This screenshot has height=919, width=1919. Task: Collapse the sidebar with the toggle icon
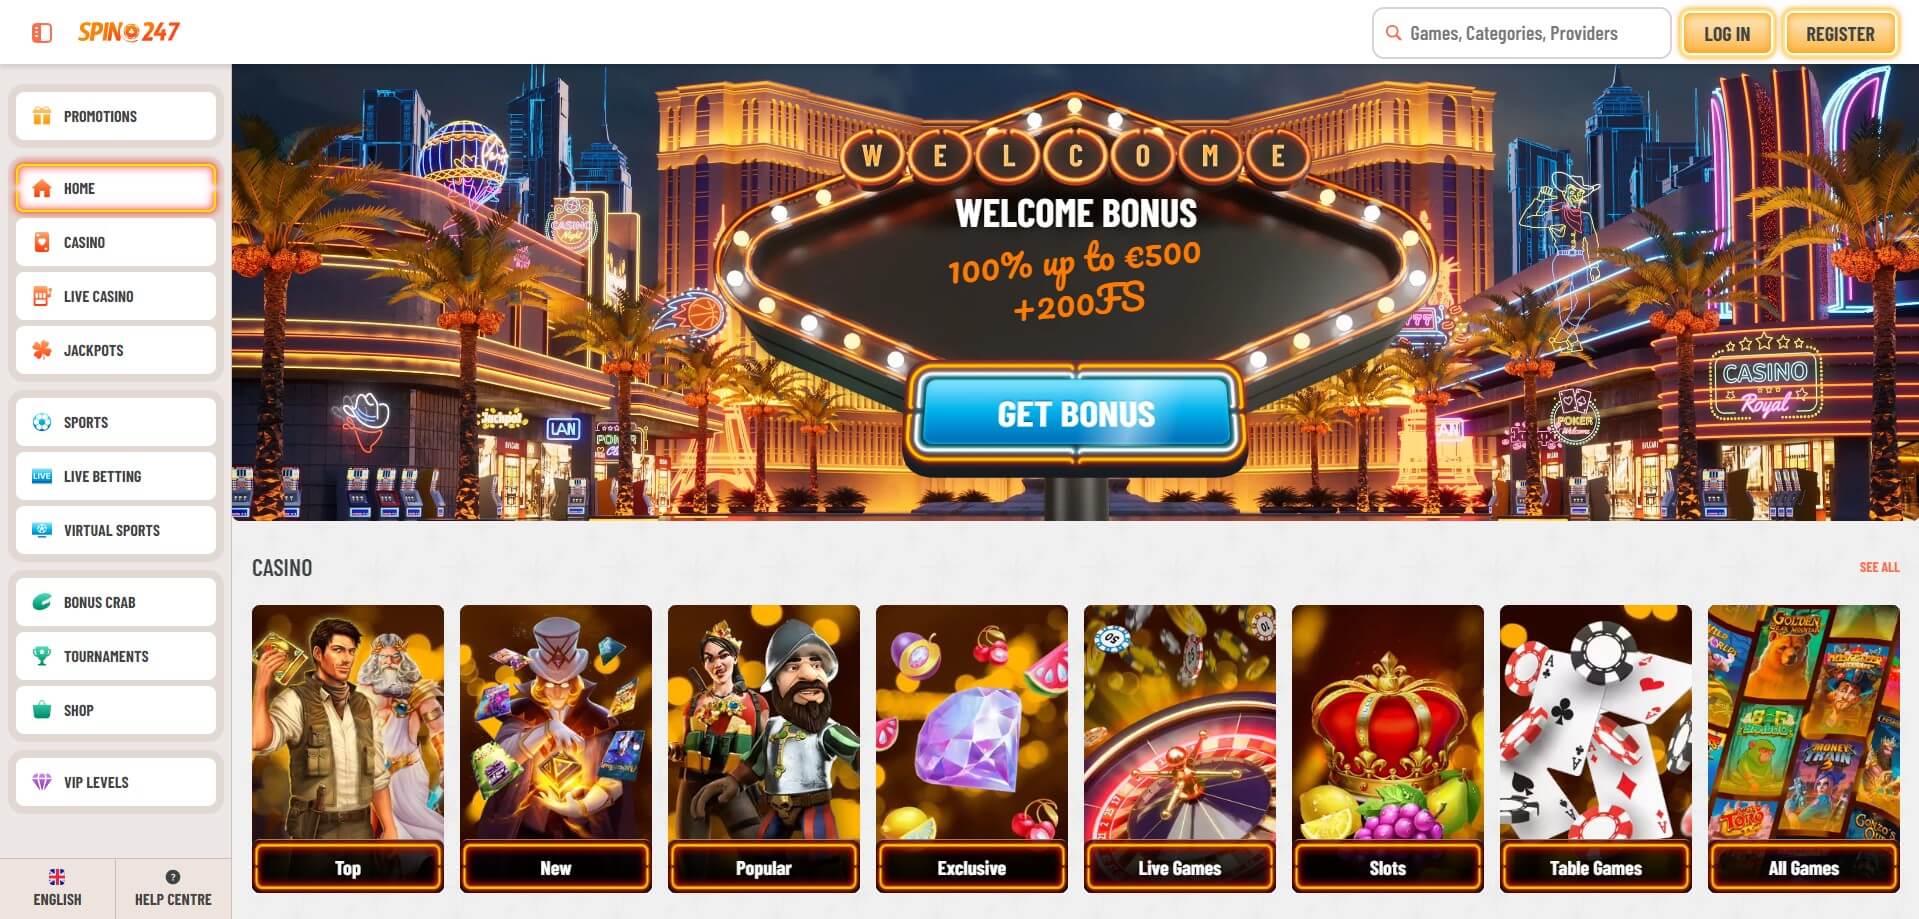point(42,33)
